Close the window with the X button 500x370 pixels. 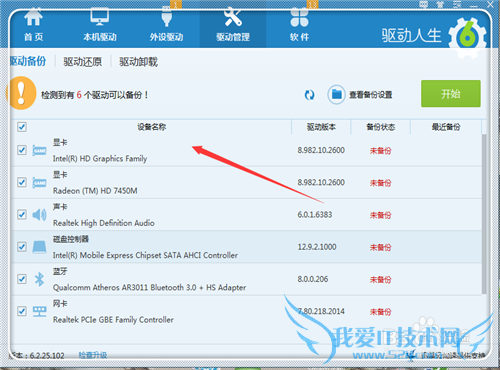(491, 4)
